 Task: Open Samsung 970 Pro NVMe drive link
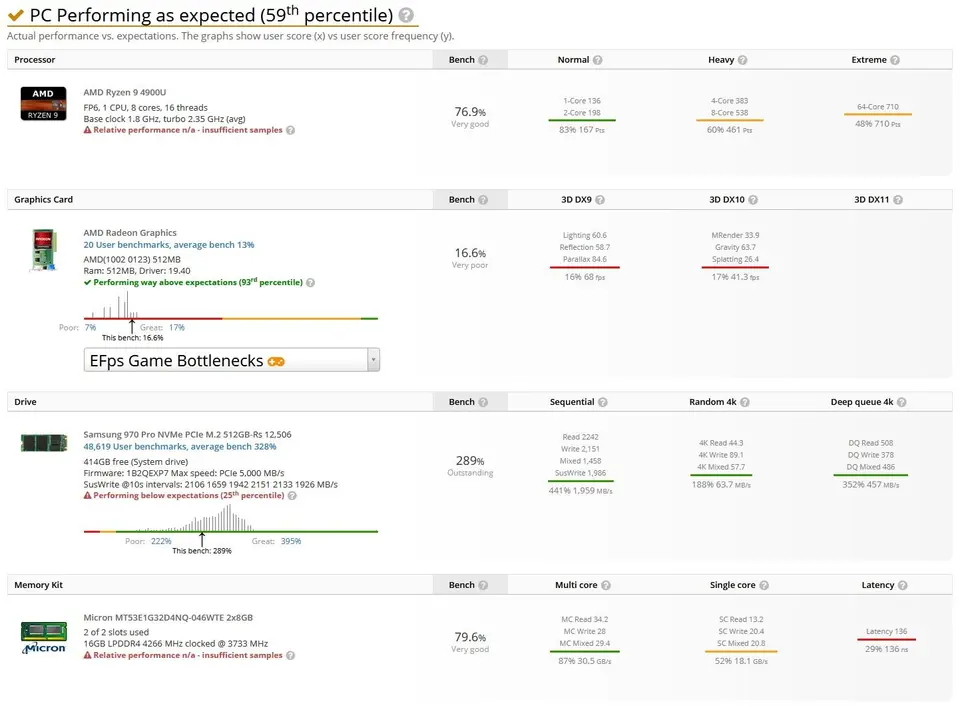click(187, 435)
